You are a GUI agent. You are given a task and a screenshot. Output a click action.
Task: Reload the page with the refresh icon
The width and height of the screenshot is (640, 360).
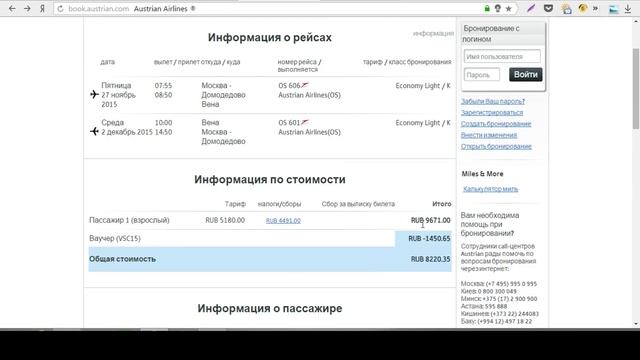click(x=60, y=9)
